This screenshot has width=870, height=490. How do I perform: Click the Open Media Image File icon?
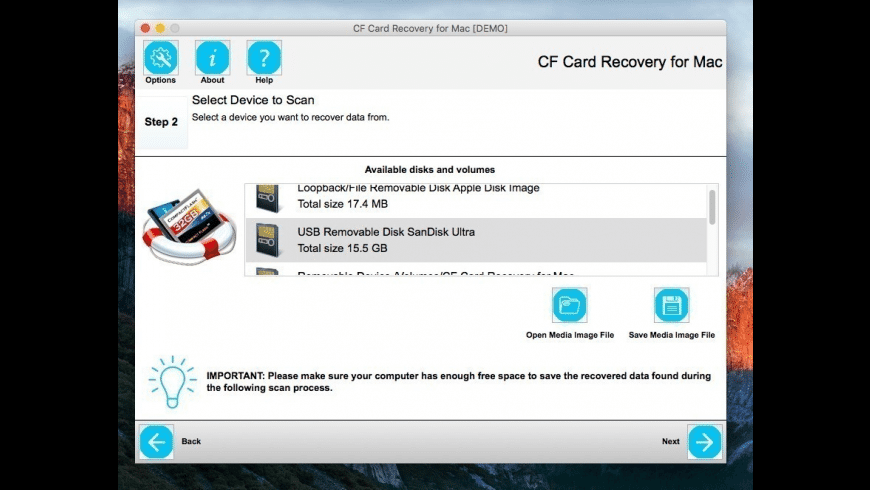point(569,305)
